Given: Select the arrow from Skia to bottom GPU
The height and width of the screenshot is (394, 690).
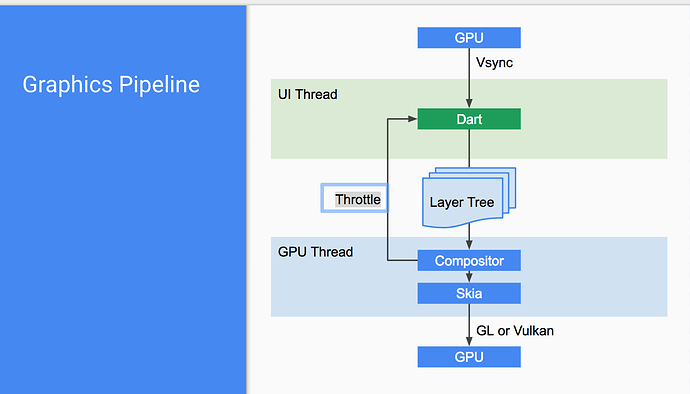Looking at the screenshot, I should tap(469, 325).
